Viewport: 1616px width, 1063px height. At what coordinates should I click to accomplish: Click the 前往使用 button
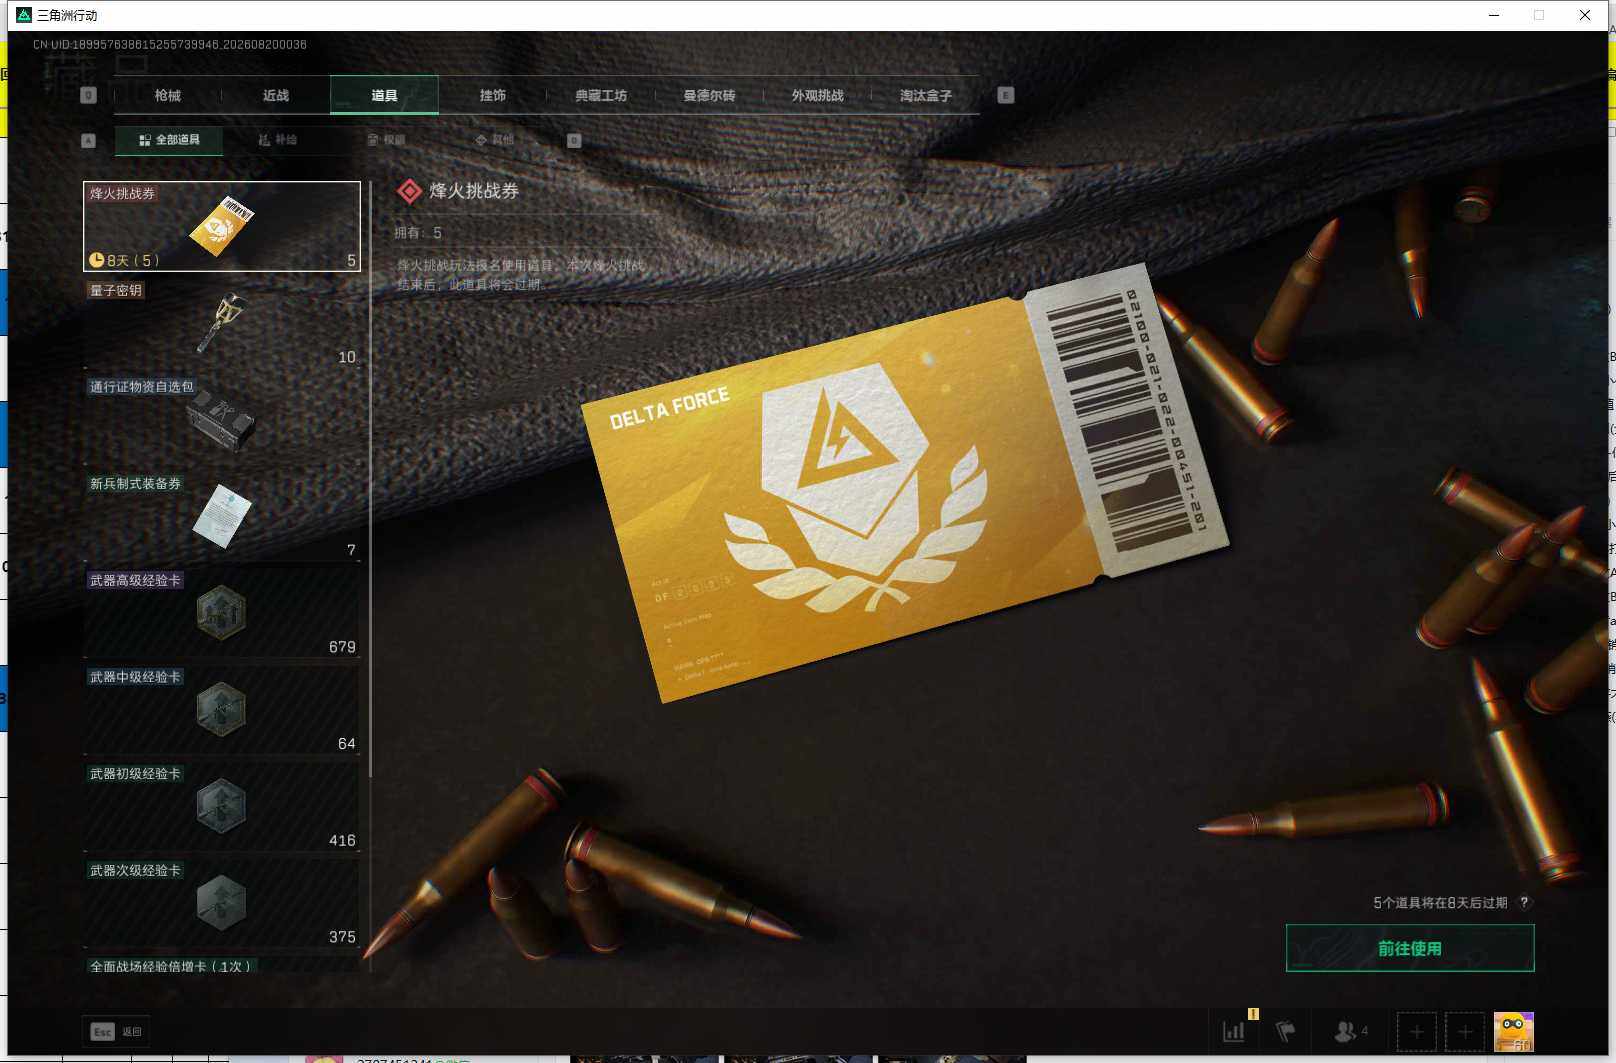[1410, 948]
